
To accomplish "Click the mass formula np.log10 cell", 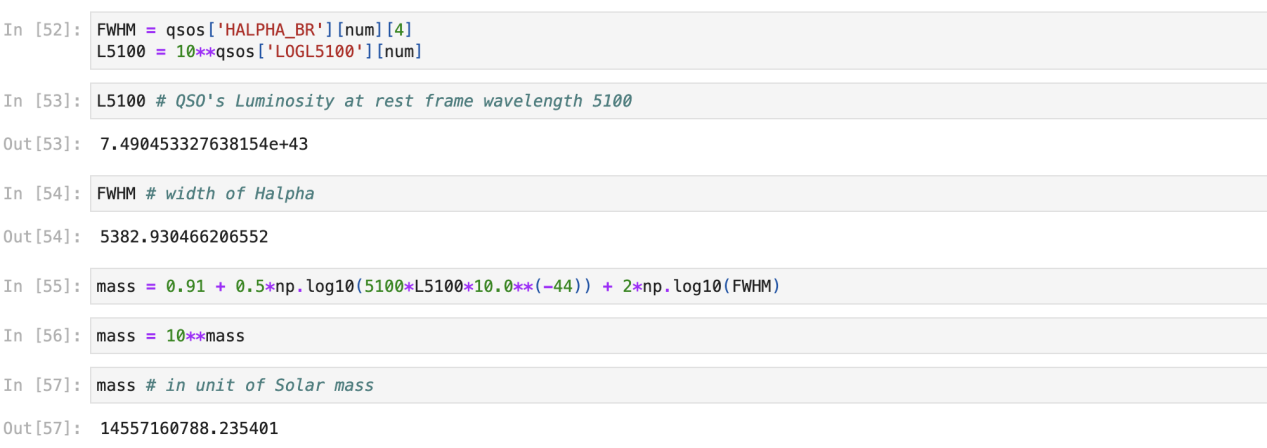I will point(677,287).
